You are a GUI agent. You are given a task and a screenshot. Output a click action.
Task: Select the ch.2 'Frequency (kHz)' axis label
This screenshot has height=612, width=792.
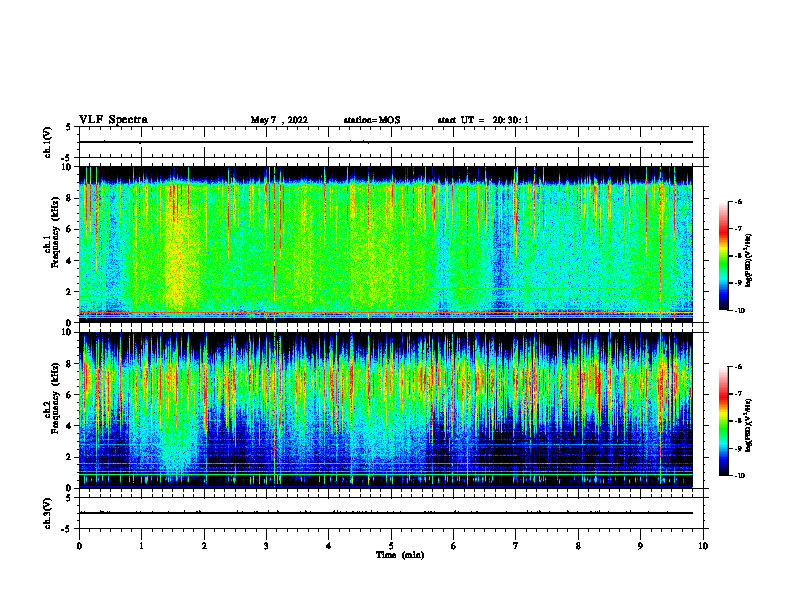tap(55, 398)
